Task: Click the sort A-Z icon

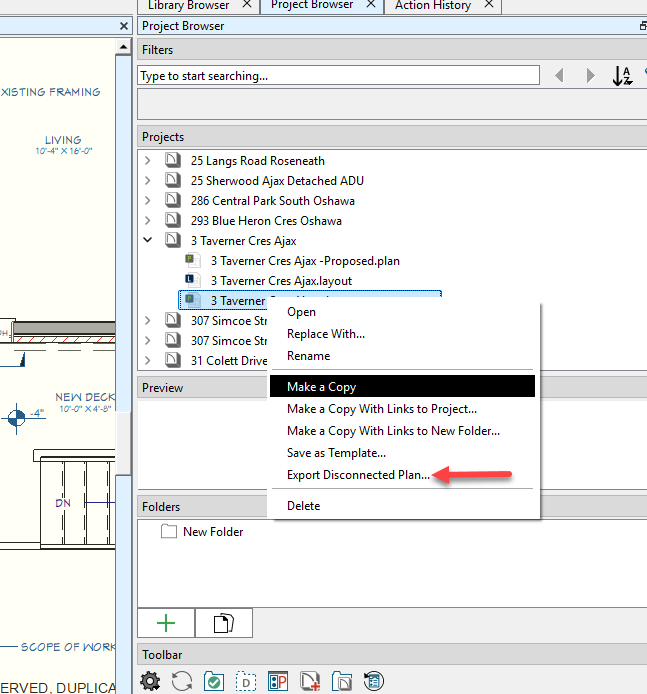Action: (x=622, y=76)
